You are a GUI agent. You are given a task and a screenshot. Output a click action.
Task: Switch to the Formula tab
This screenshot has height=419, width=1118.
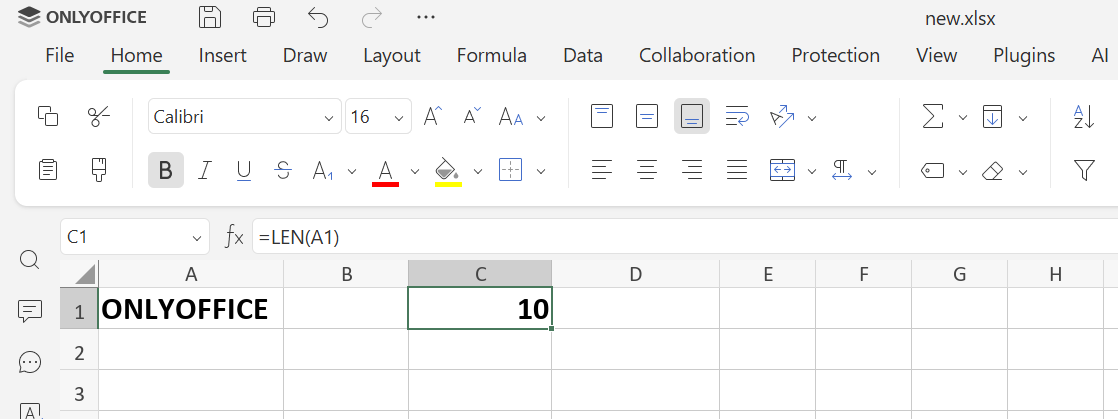[492, 56]
